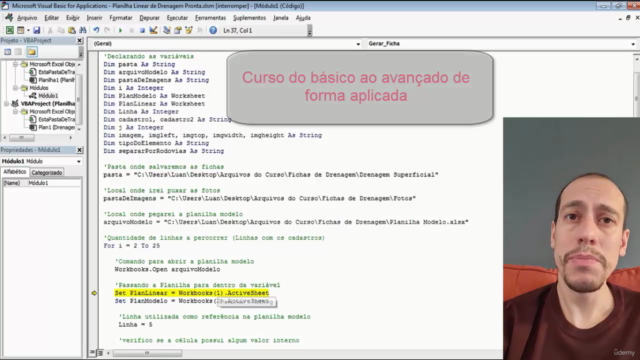Open the Object Browser toolbar icon
The image size is (640, 360).
(189, 30)
